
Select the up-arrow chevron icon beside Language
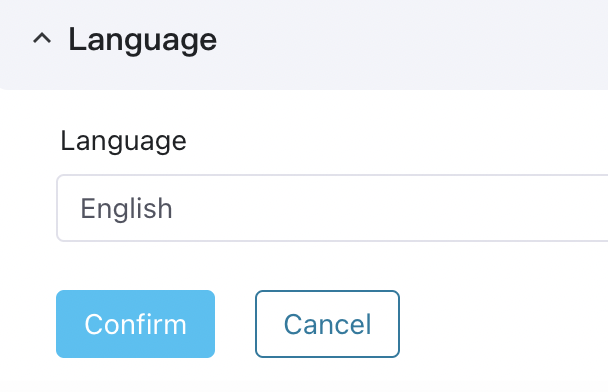42,38
